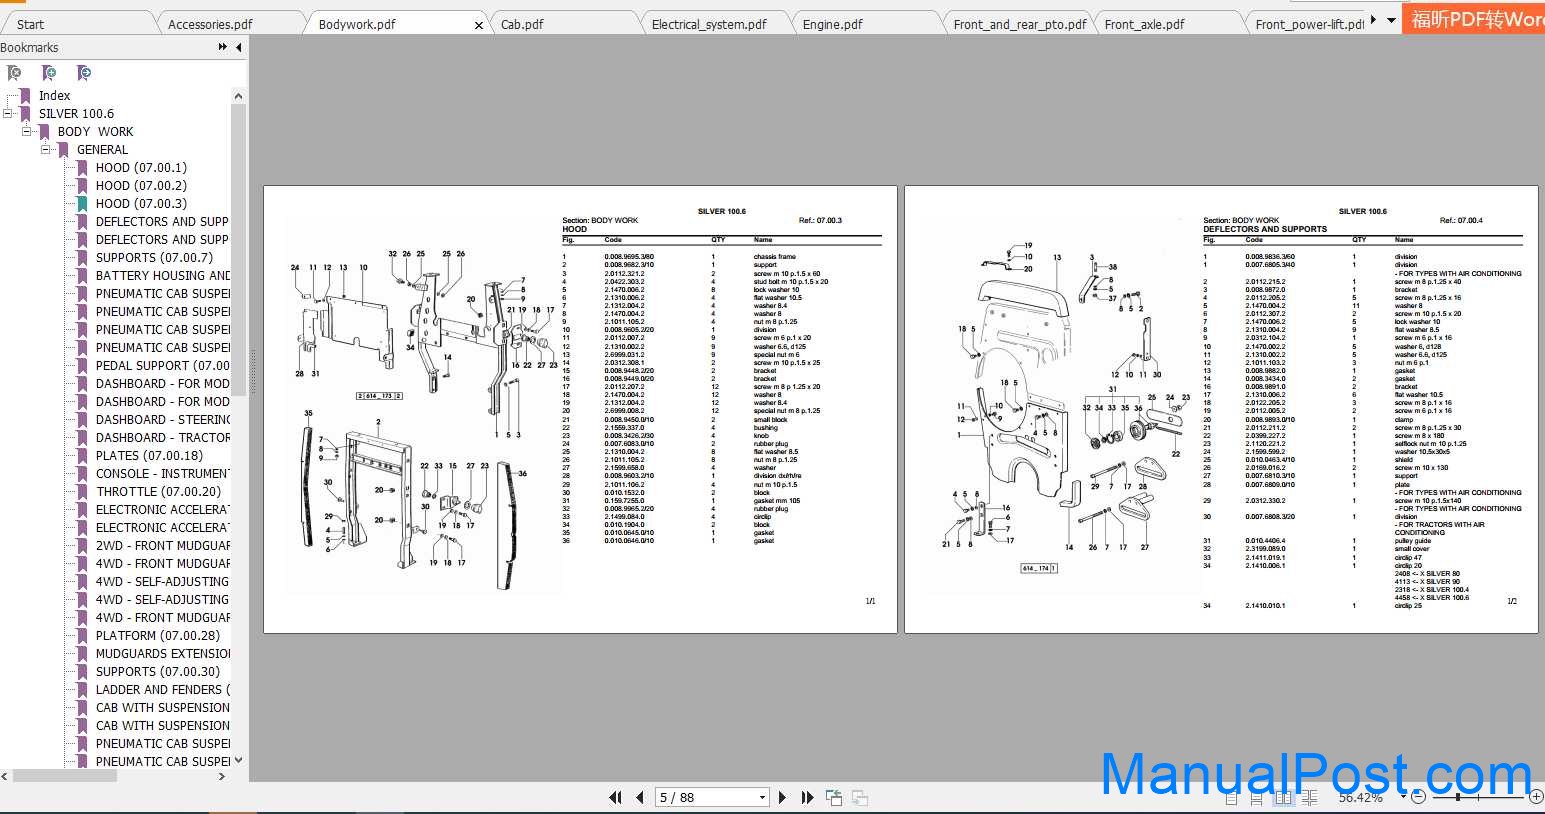This screenshot has height=814, width=1545.
Task: Open the HOOD (07.00.3) bookmark
Action: (141, 204)
